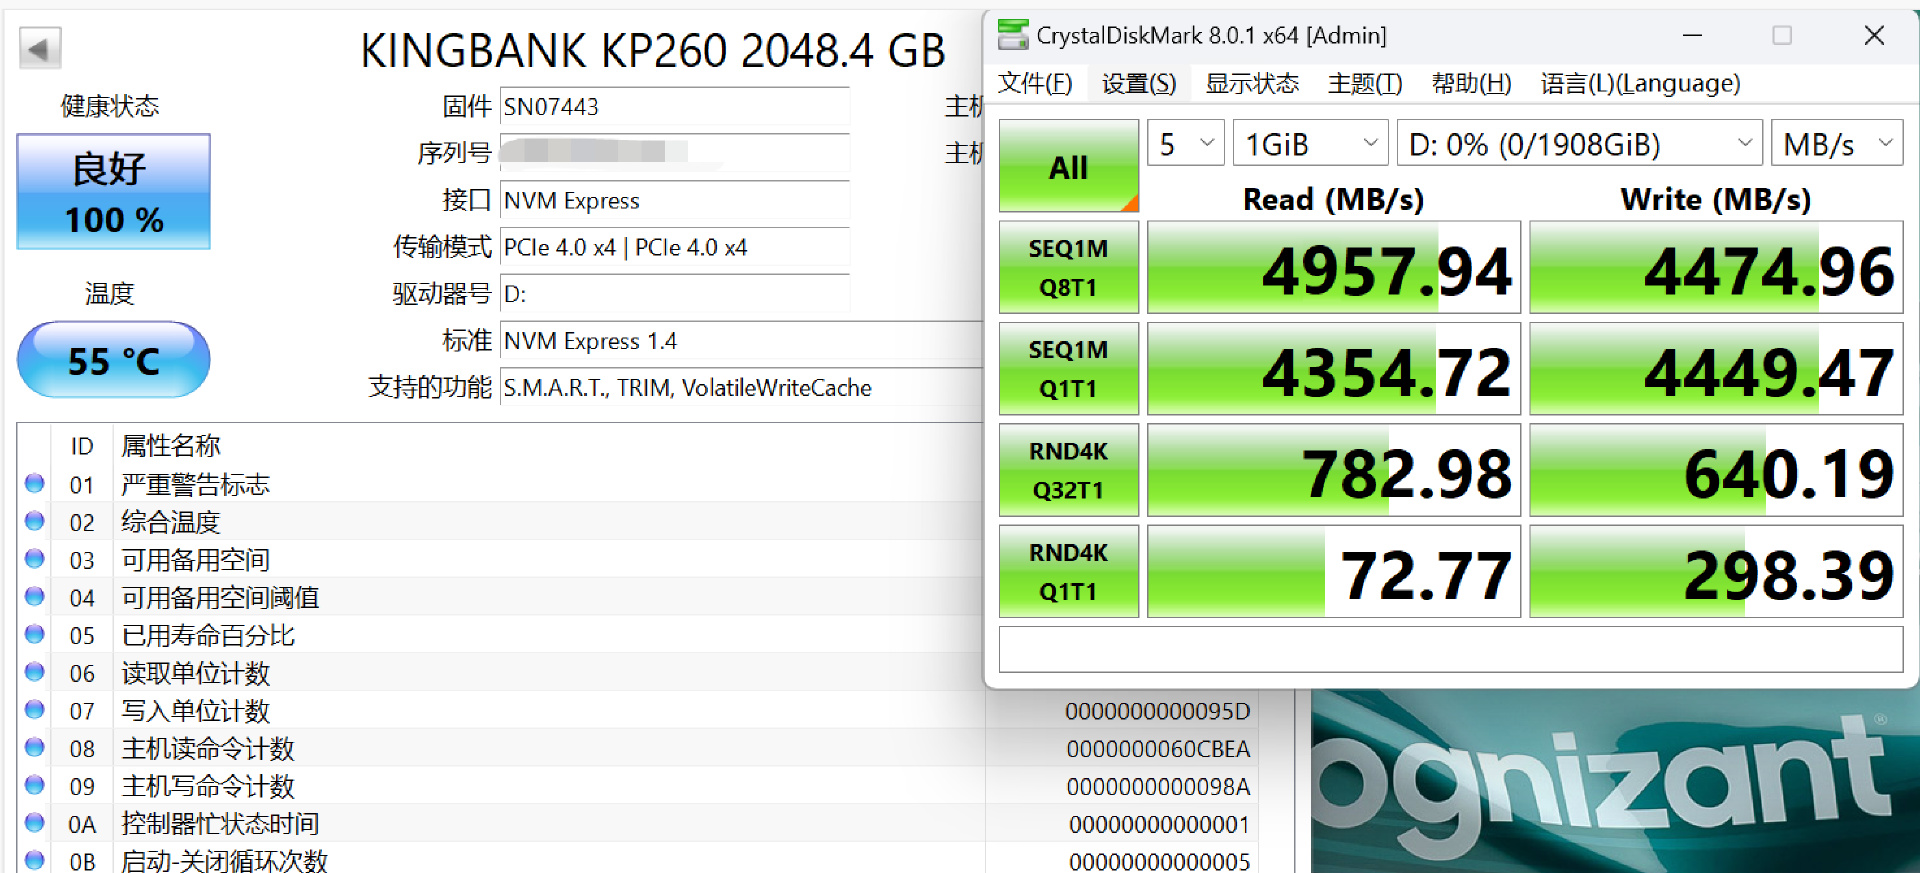Start the SEQ1M Q8T1 test
This screenshot has width=1920, height=873.
[x=1068, y=268]
